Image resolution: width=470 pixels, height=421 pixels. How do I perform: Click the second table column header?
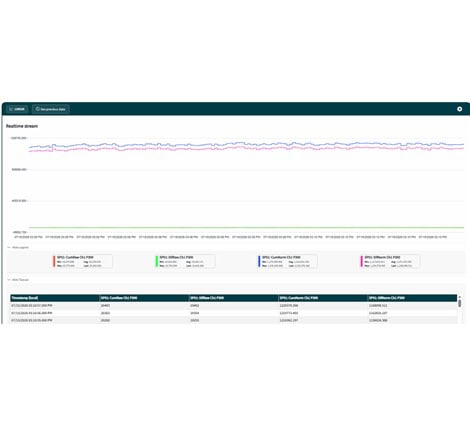(x=144, y=298)
